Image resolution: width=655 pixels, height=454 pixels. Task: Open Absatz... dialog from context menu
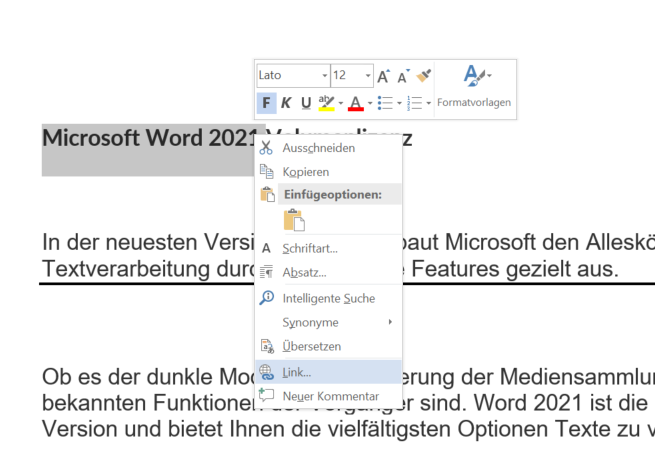(328, 272)
